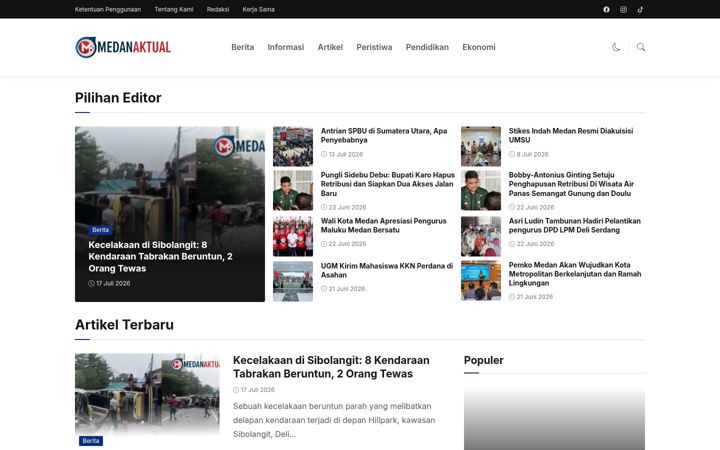Click the 13 Juli 2026 date text
The height and width of the screenshot is (450, 720).
pos(345,154)
